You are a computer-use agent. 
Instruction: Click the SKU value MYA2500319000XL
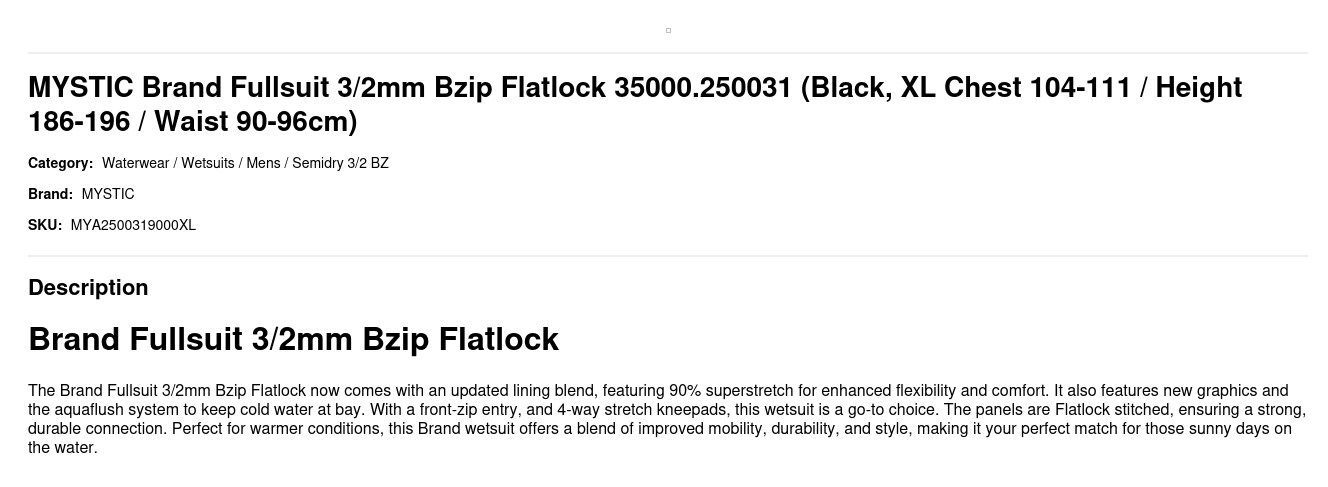[133, 225]
